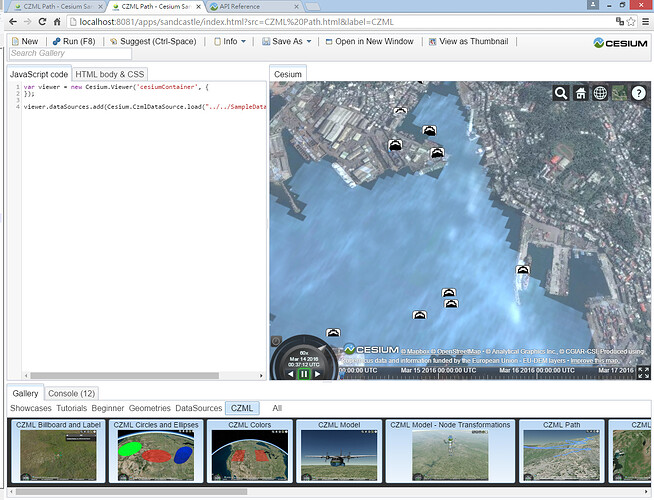This screenshot has width=654, height=500.
Task: Select the Geometries gallery category
Action: 149,408
